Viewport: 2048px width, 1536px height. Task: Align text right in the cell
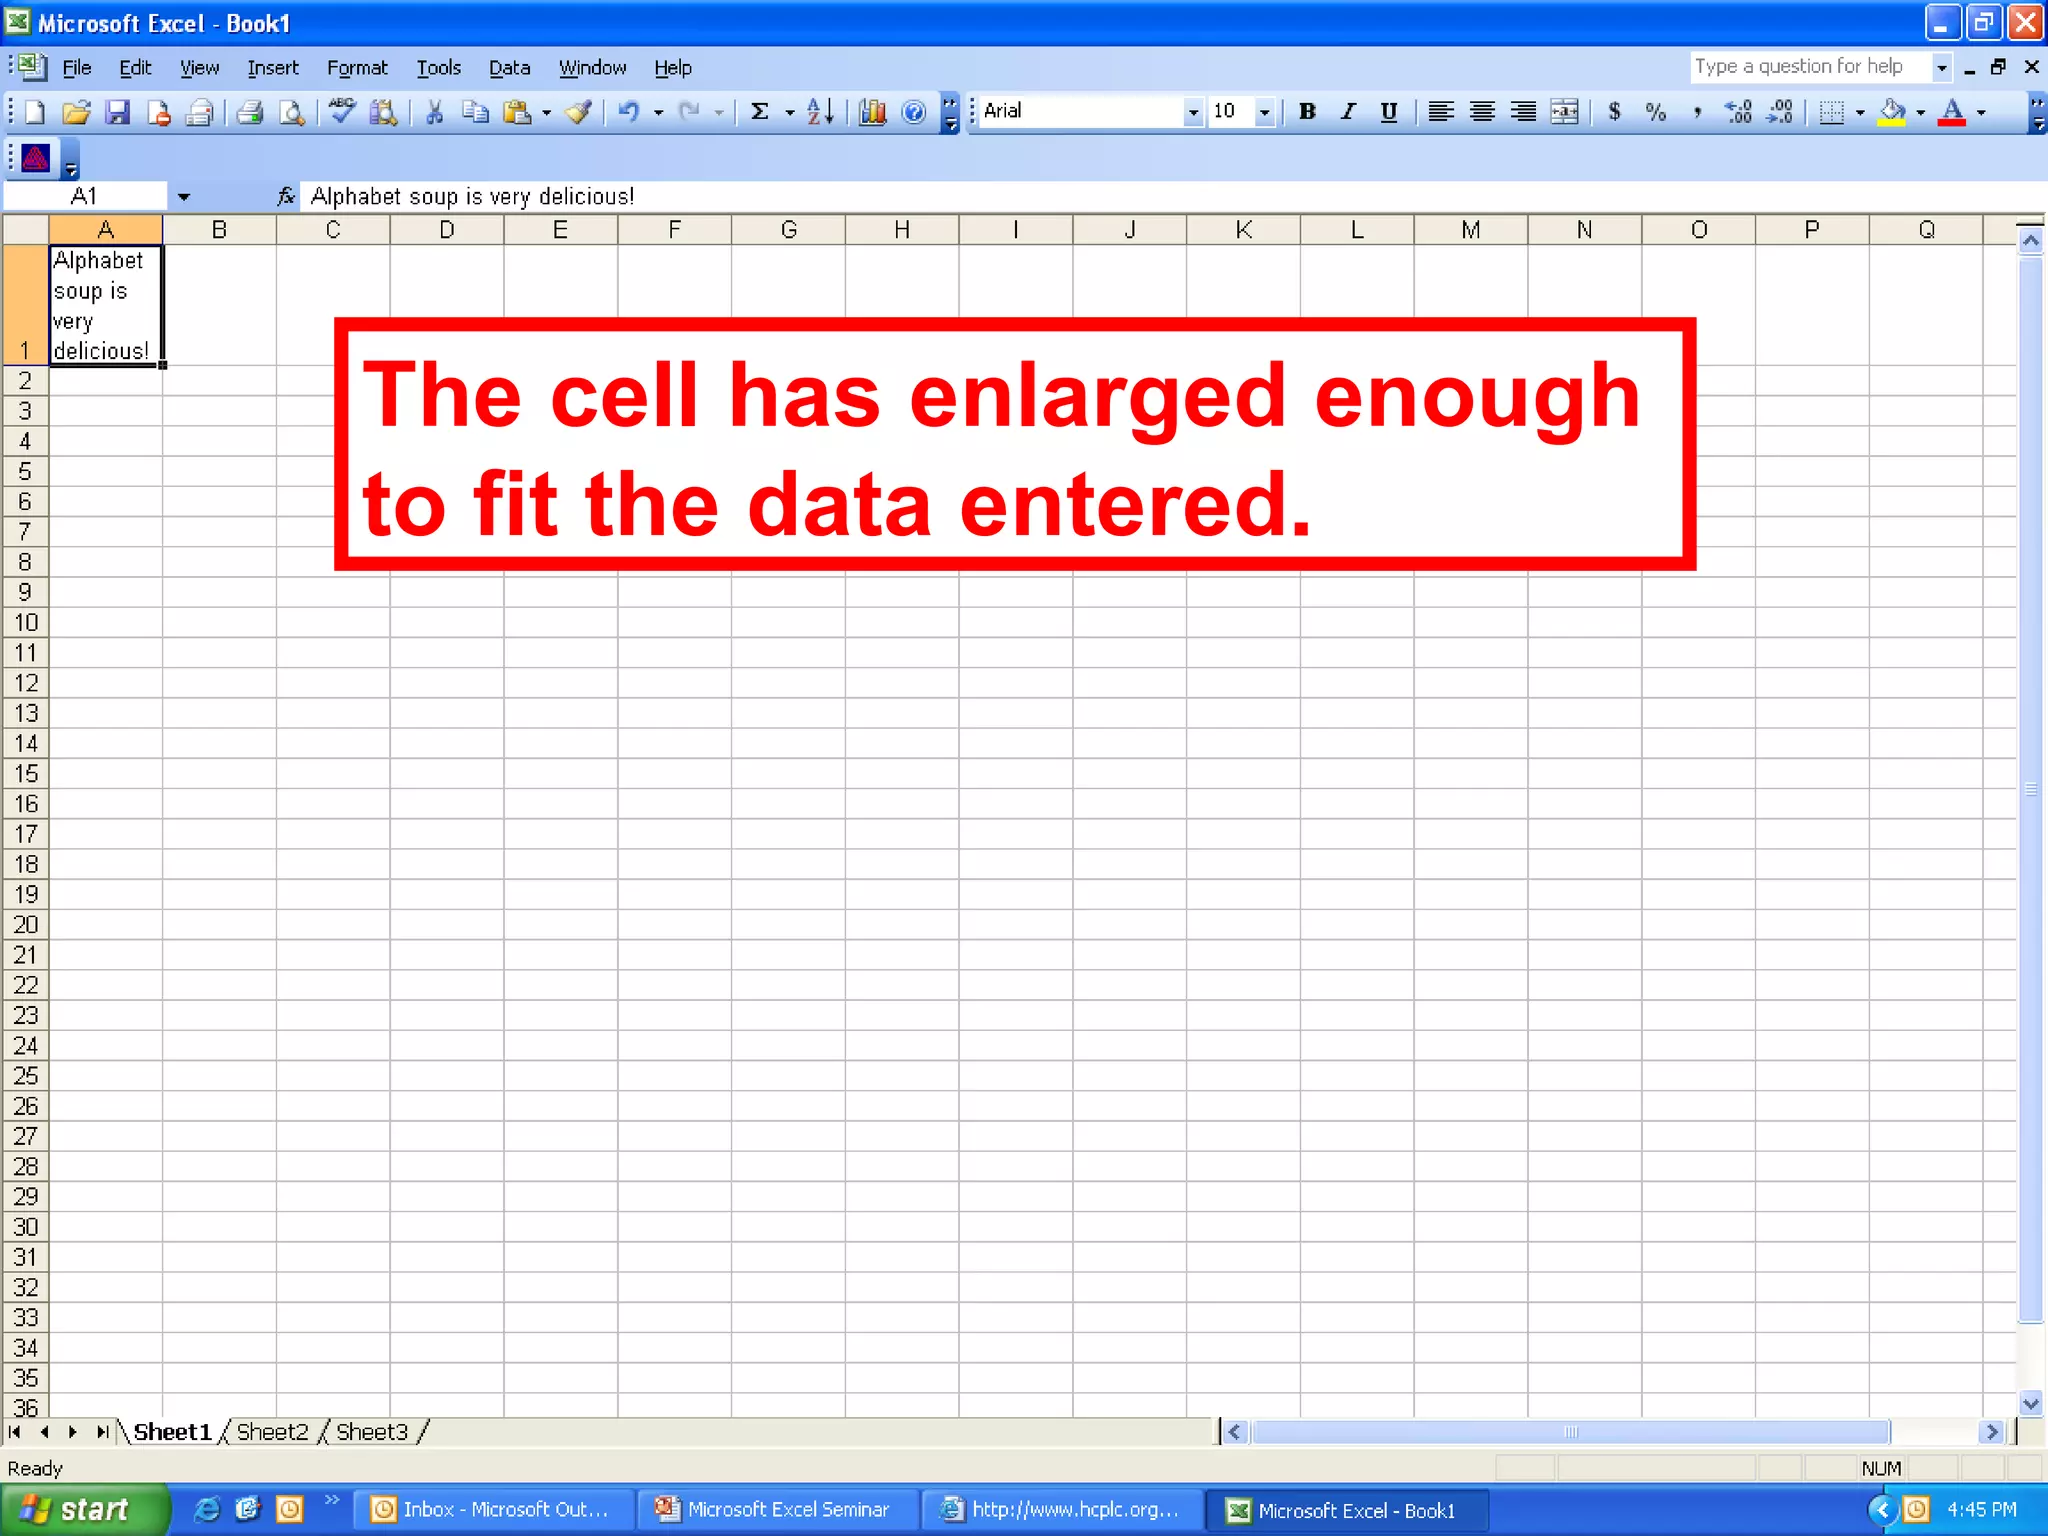click(x=1523, y=112)
